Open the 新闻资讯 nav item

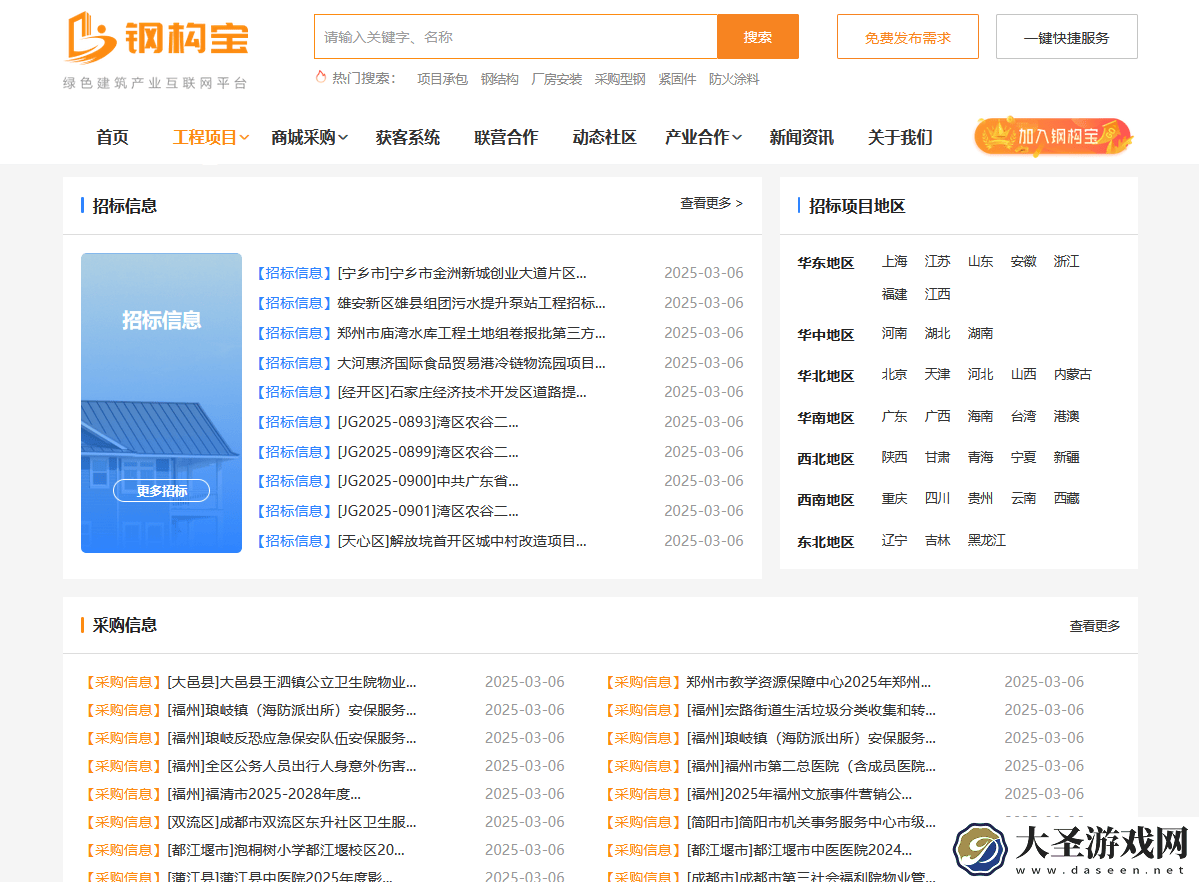(801, 138)
